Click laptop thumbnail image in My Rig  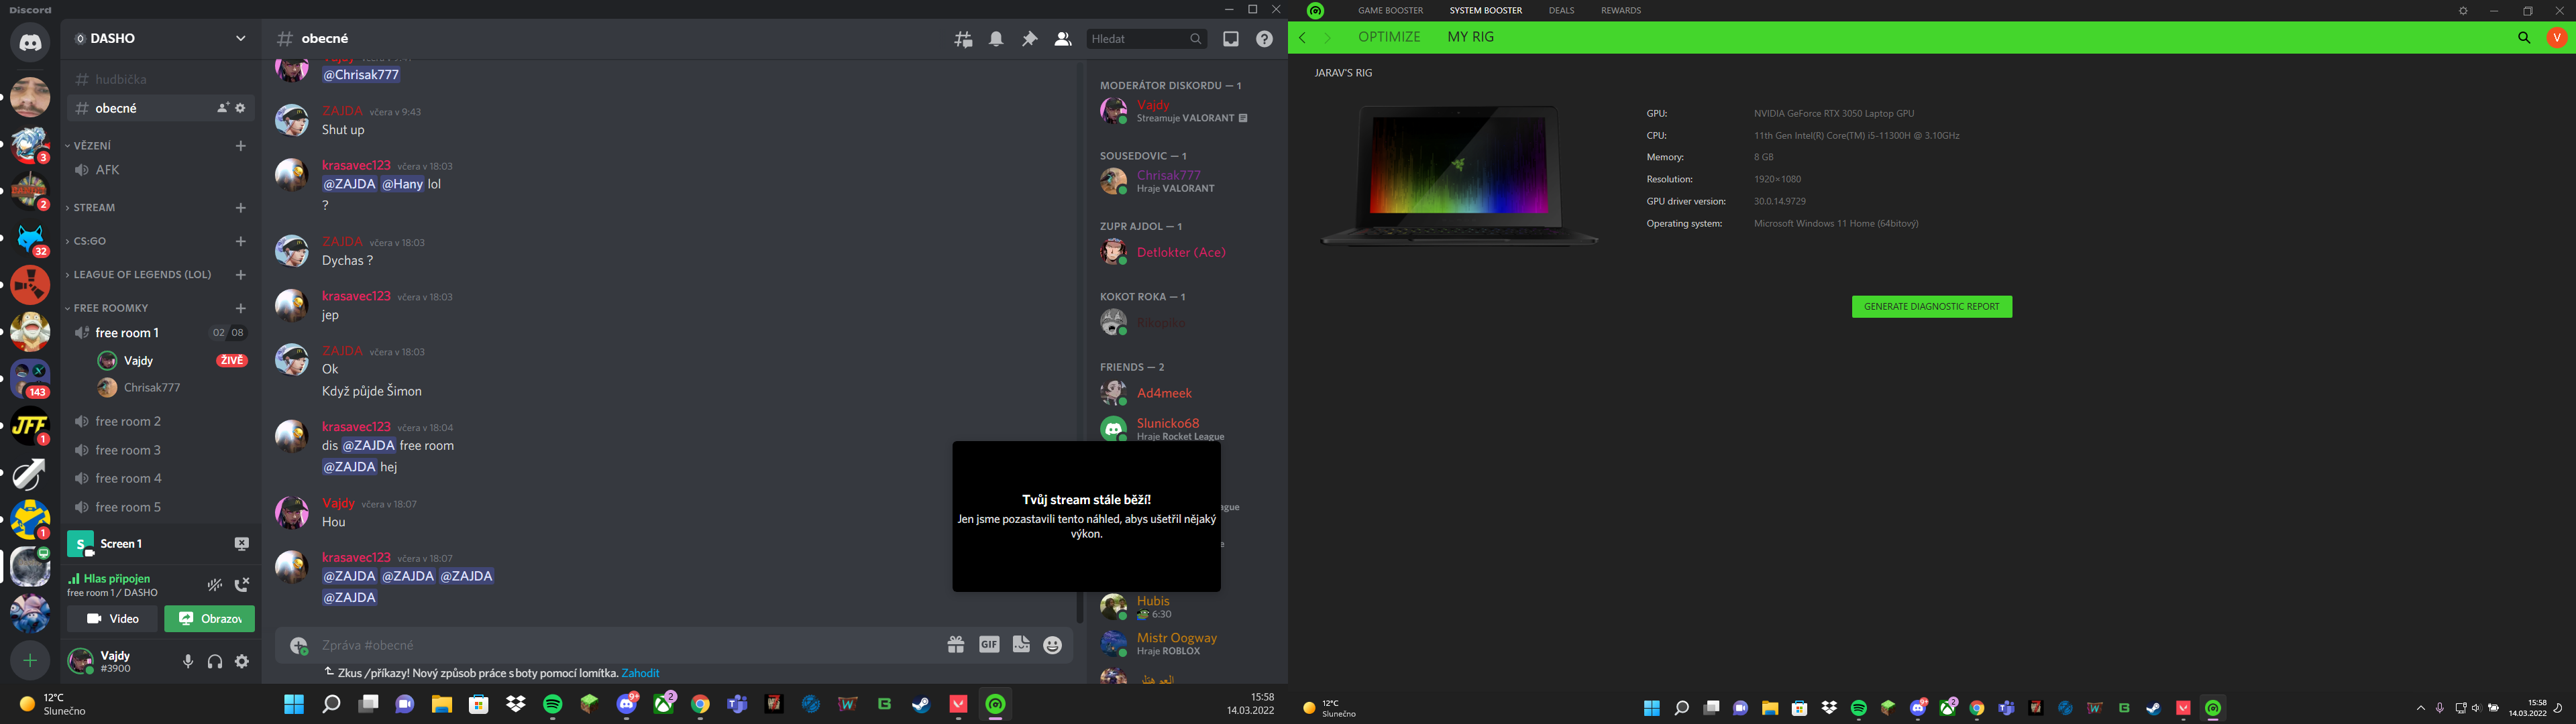tap(1459, 176)
